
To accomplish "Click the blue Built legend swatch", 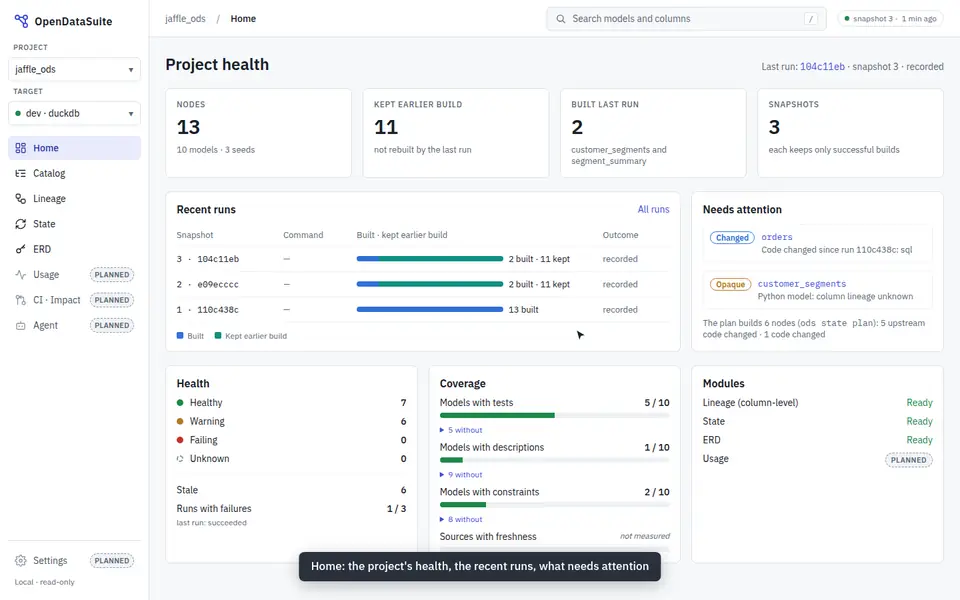I will coord(180,336).
